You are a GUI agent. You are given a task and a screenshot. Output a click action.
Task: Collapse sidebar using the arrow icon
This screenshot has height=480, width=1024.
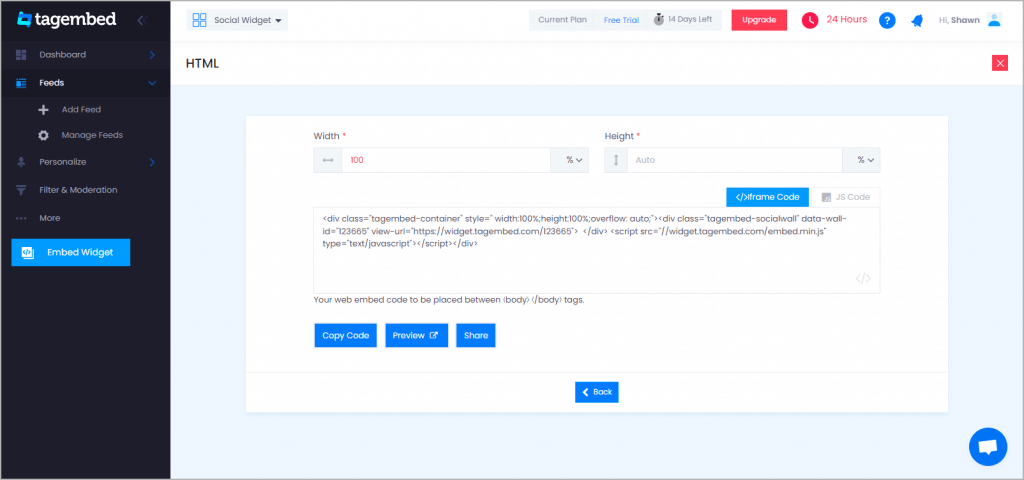pos(141,20)
